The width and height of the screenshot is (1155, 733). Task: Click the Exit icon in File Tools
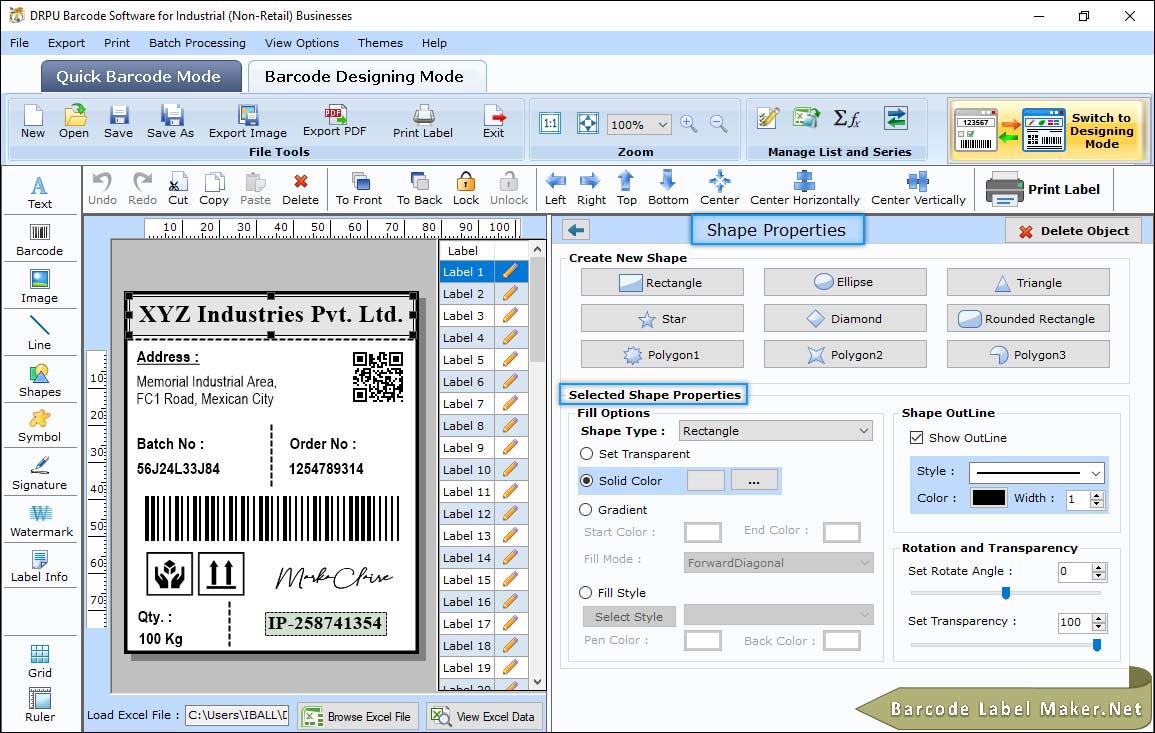(x=494, y=122)
